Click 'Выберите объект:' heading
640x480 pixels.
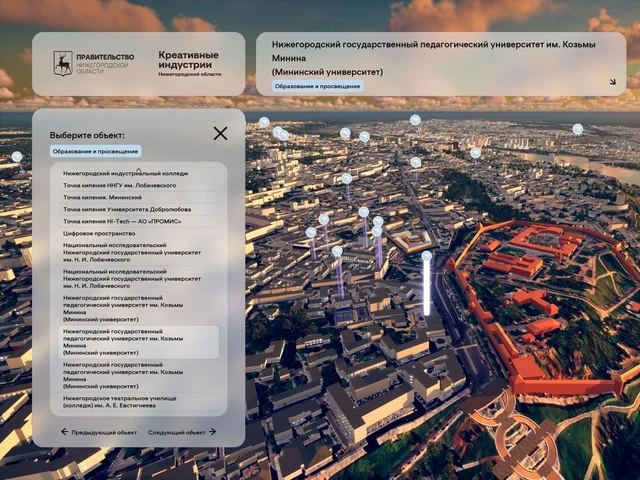pos(87,136)
